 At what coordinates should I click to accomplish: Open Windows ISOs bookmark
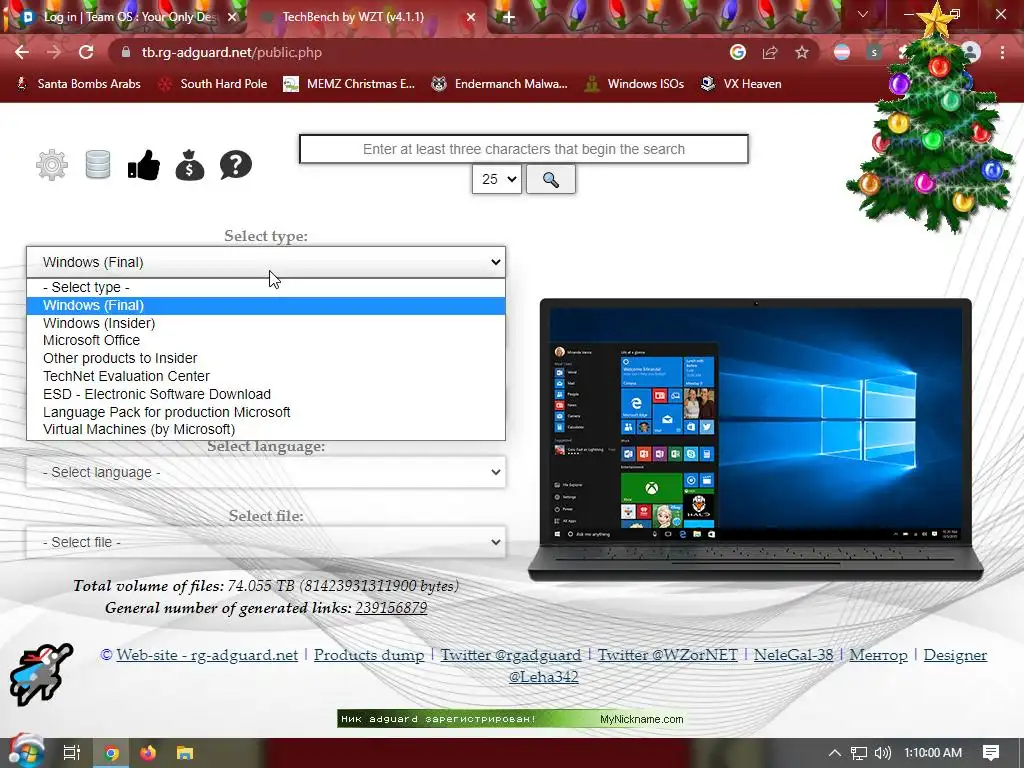(x=634, y=84)
